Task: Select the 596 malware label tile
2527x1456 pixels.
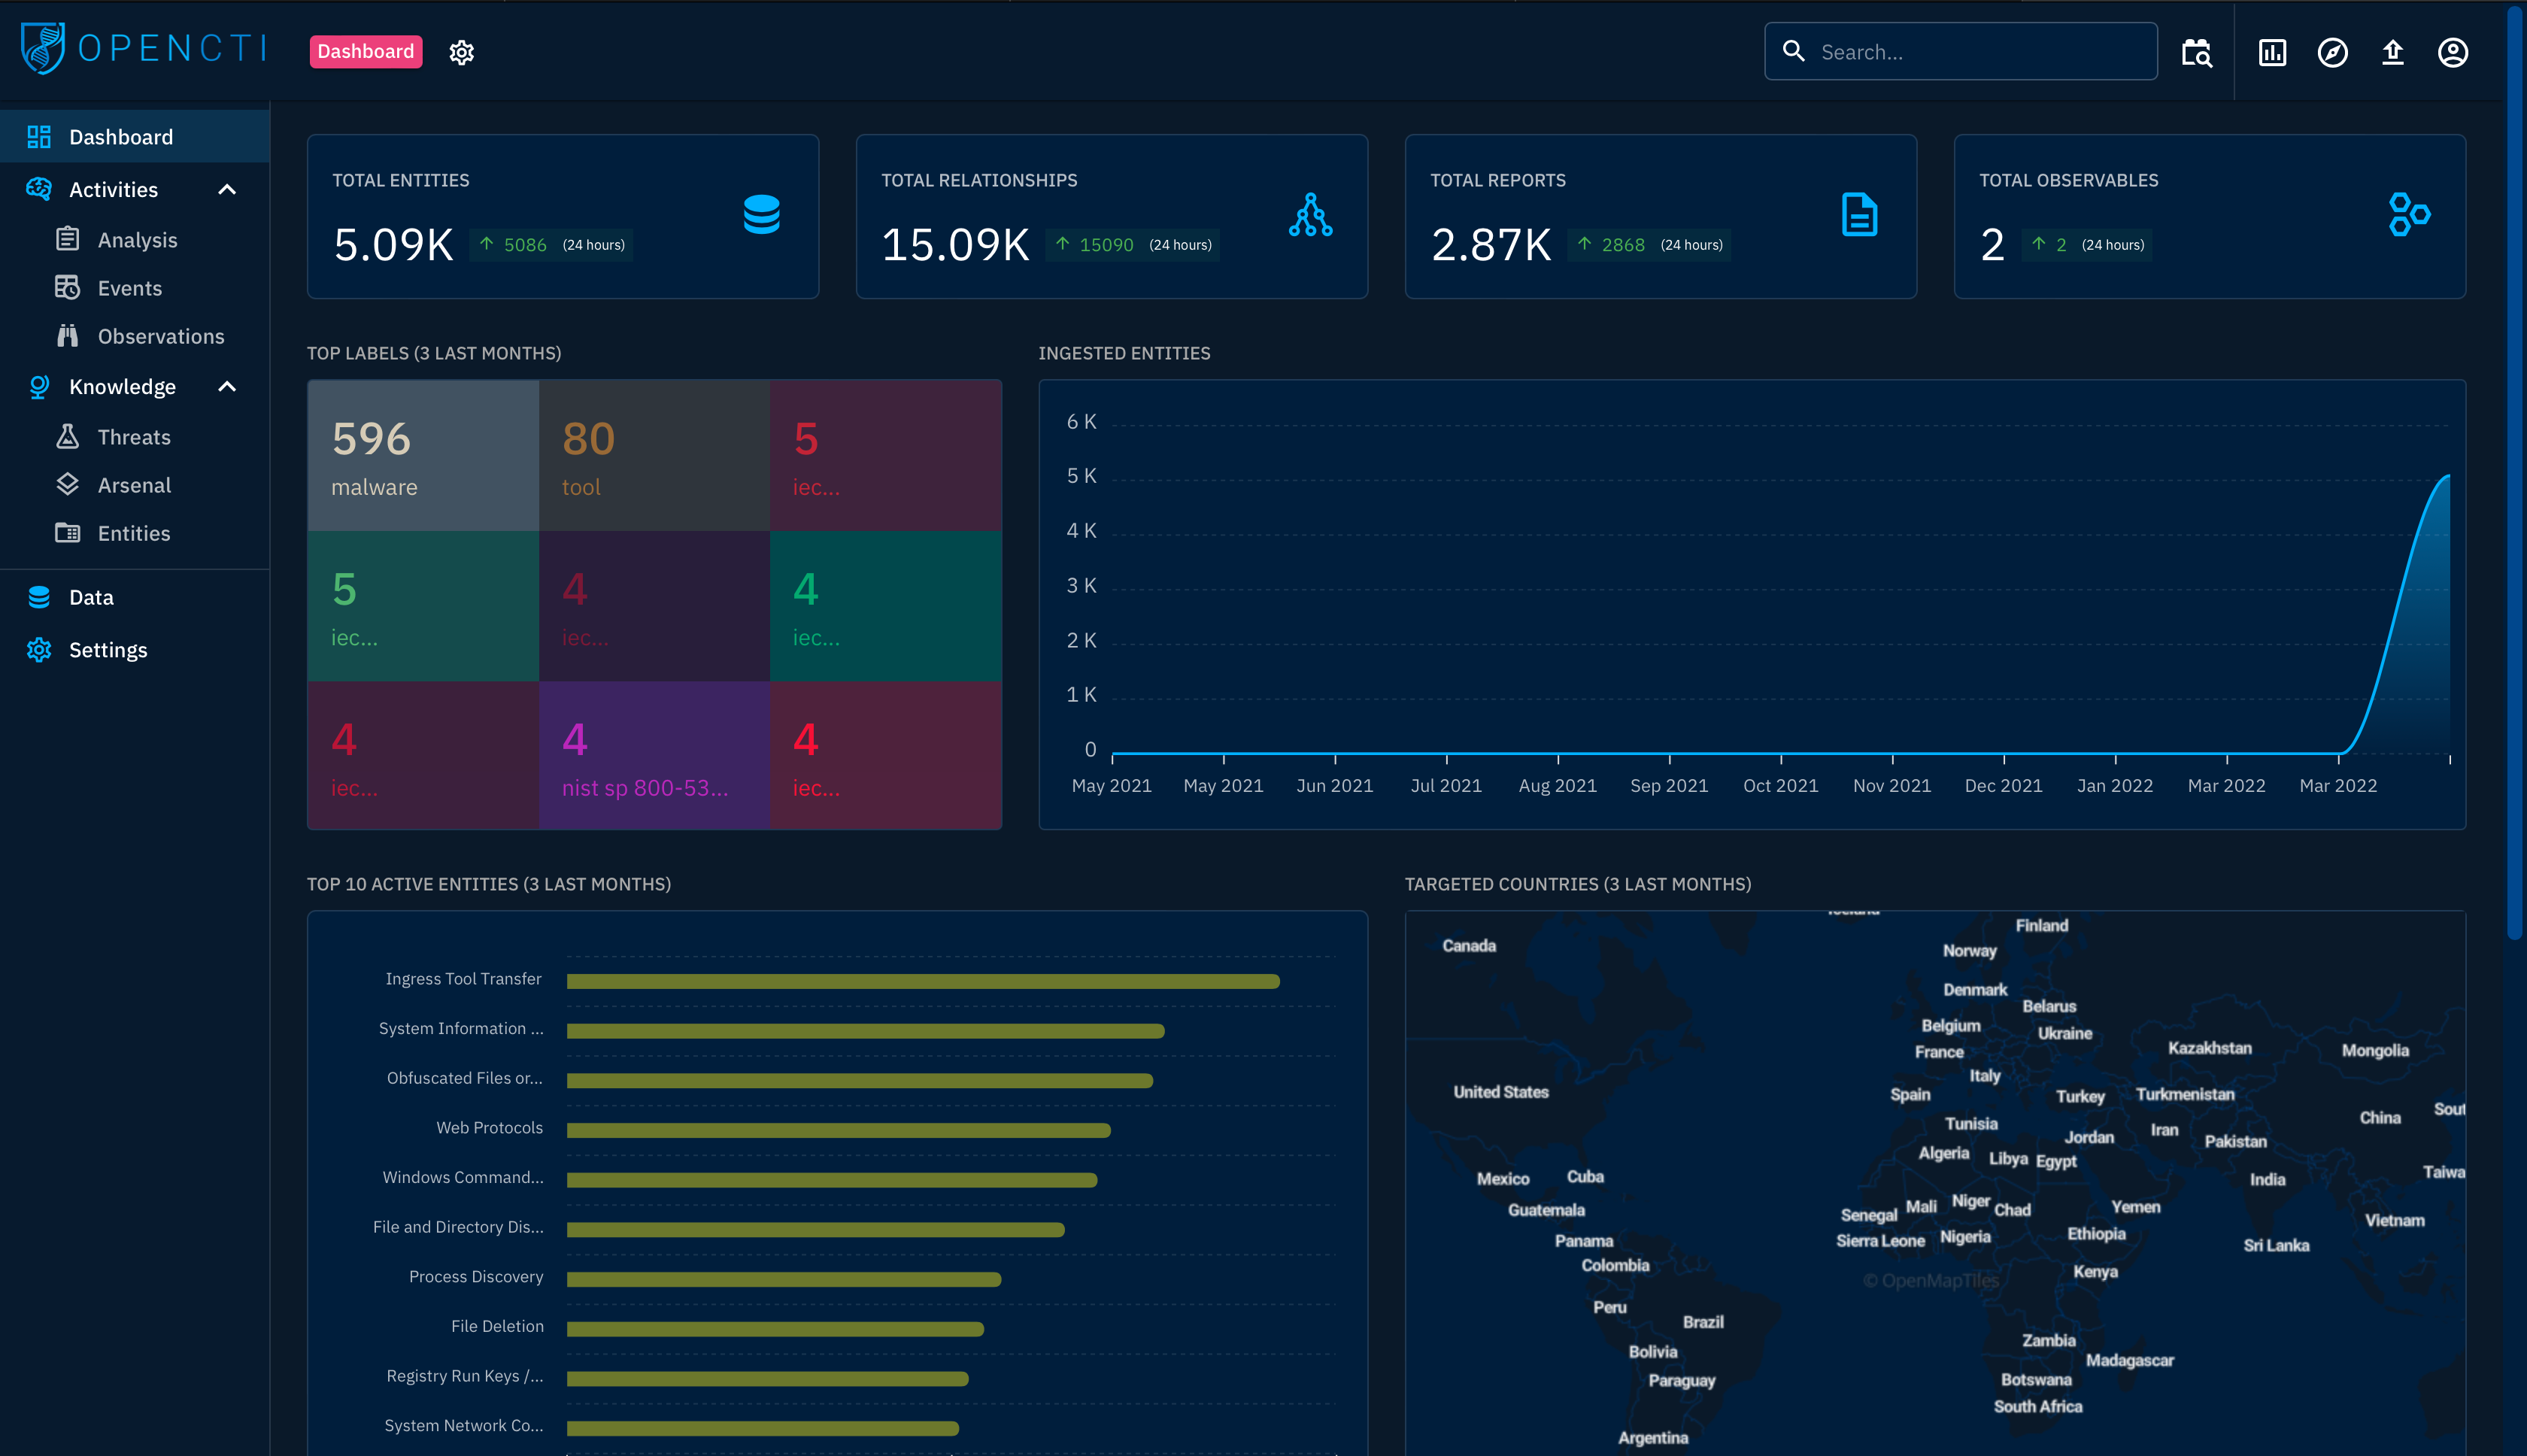Action: [423, 456]
